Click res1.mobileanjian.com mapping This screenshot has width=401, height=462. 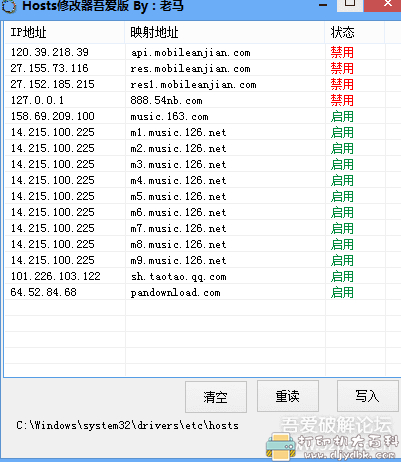193,85
